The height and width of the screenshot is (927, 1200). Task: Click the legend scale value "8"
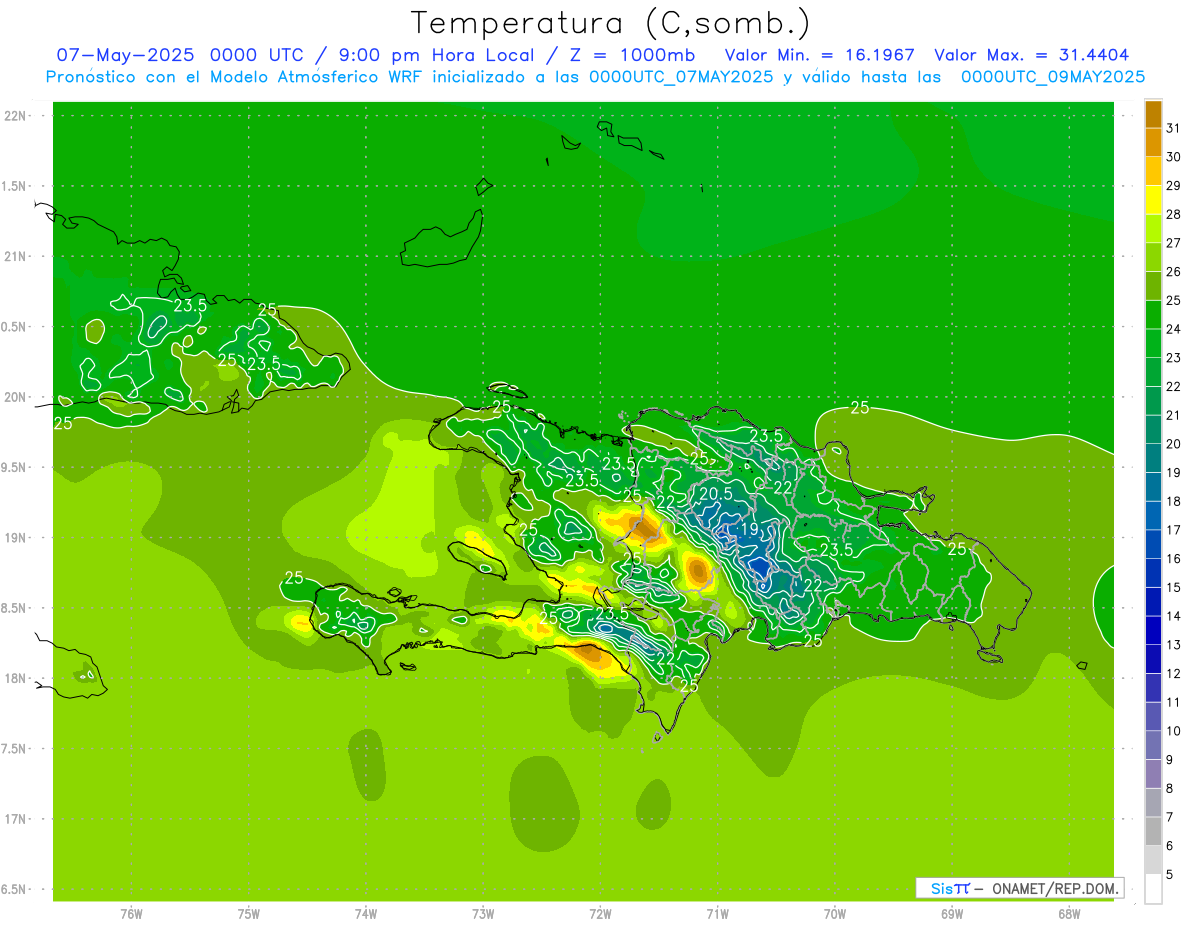pos(1170,788)
